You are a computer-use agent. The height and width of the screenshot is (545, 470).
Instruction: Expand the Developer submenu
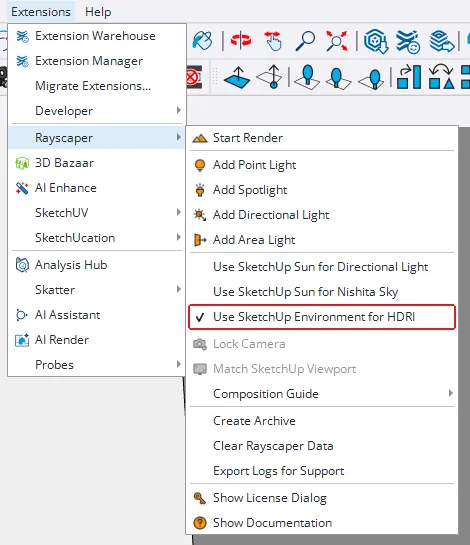coord(96,111)
